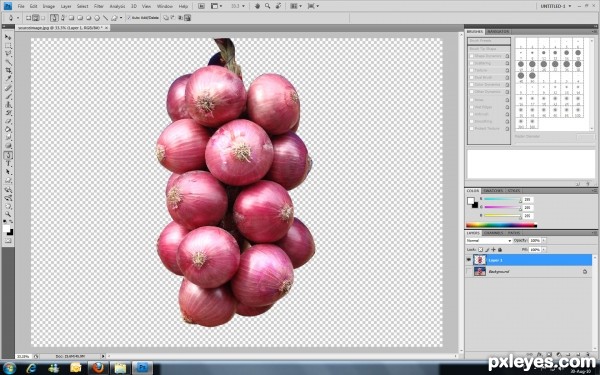Open the Opacity slider arrow

(x=544, y=240)
